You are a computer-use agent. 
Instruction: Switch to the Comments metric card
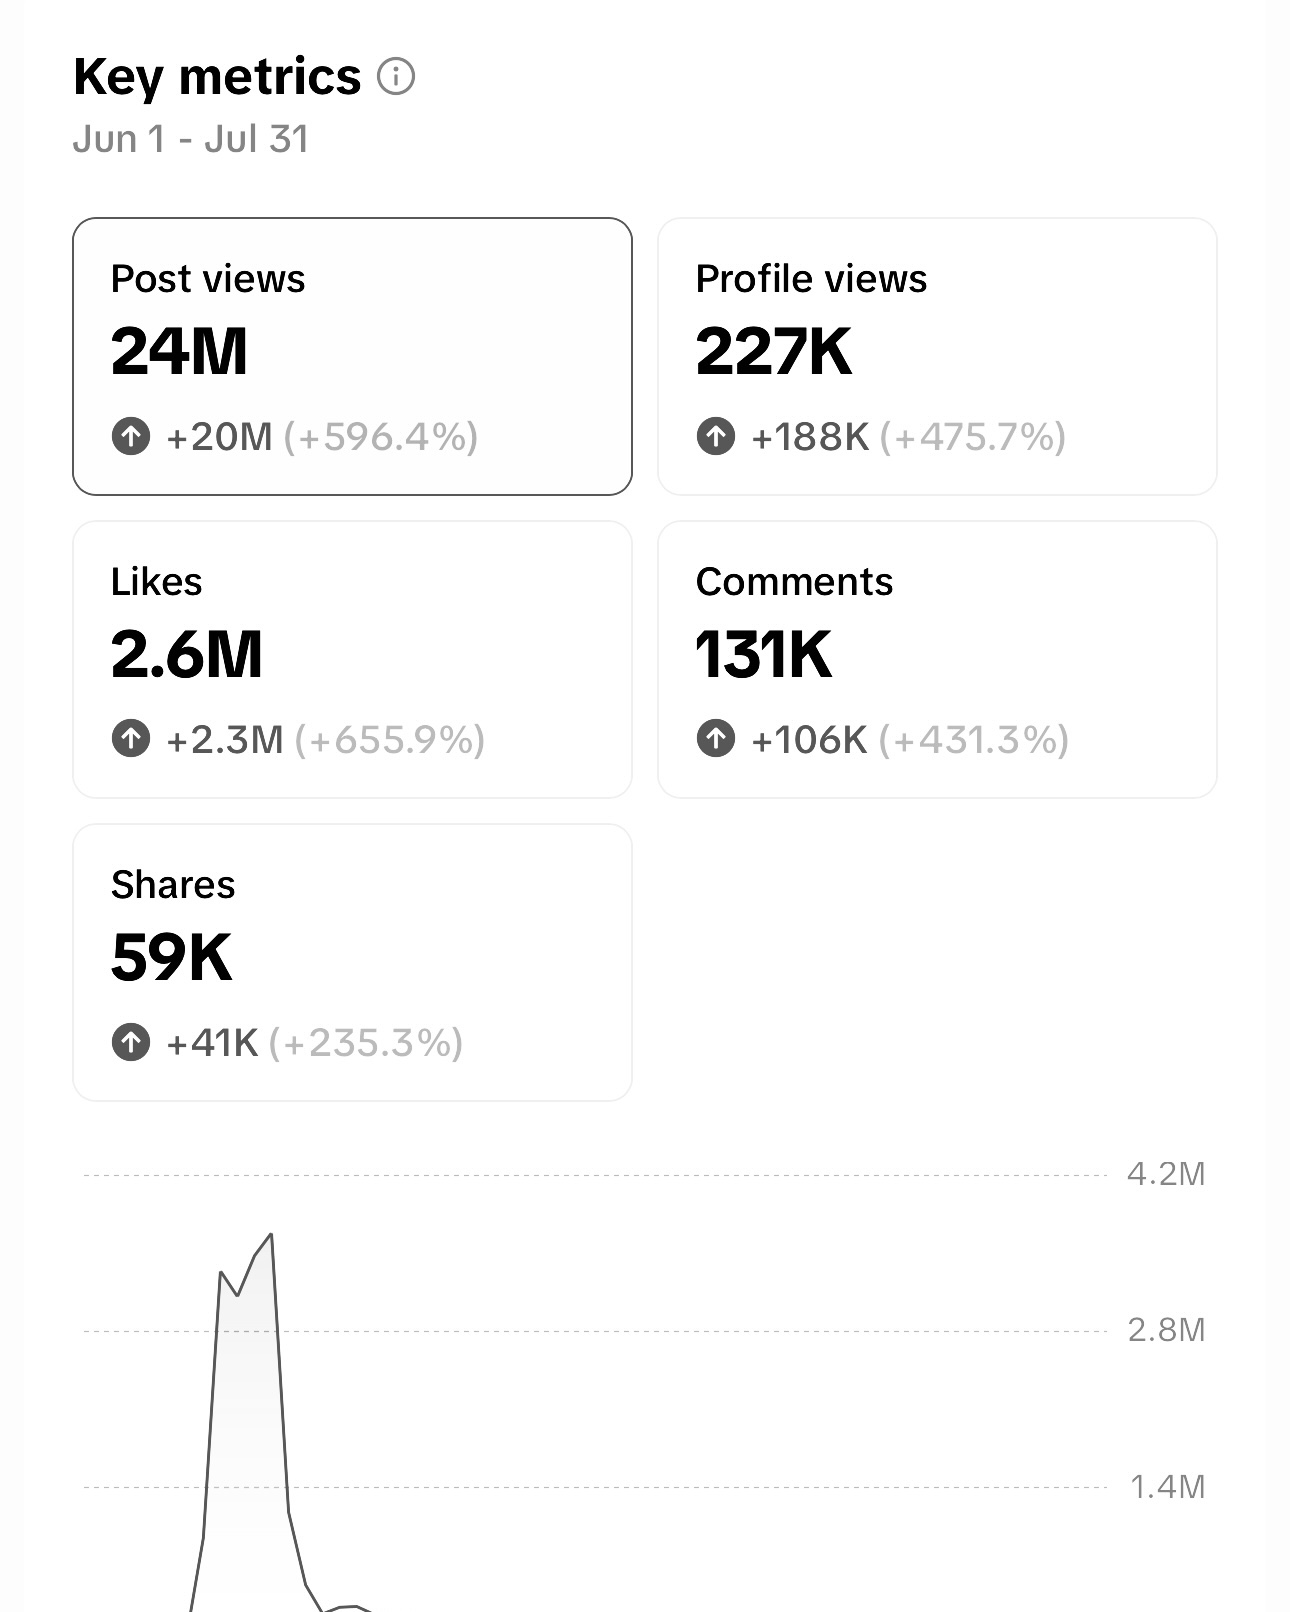[937, 659]
